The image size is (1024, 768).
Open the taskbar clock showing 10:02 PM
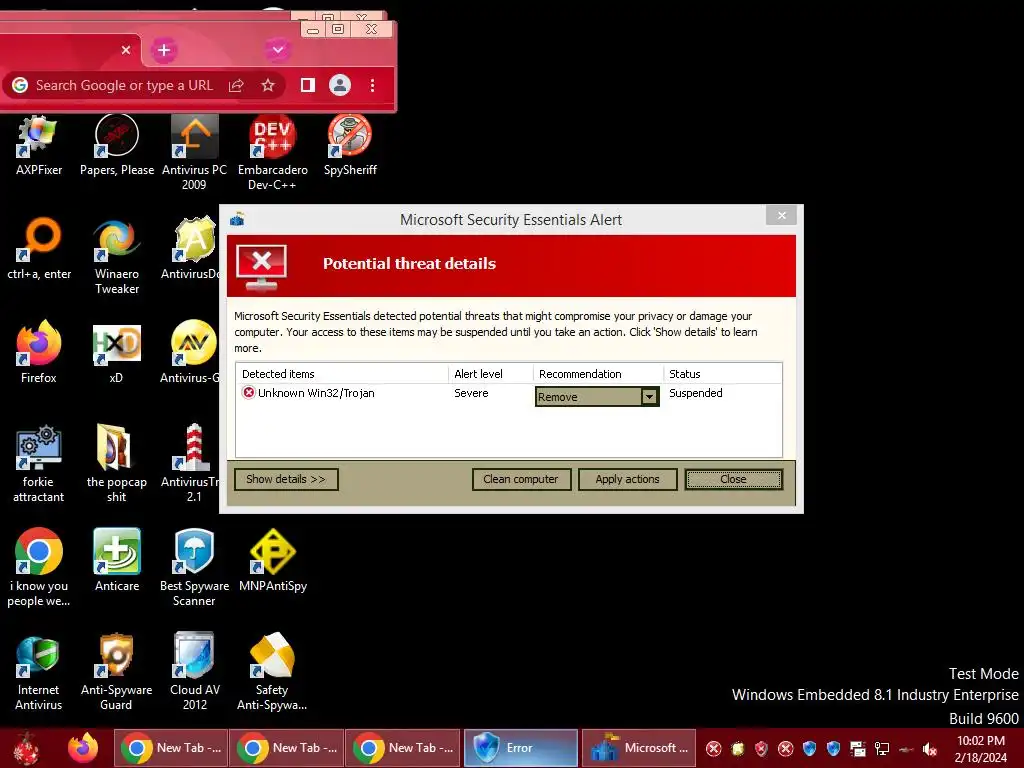(x=980, y=749)
